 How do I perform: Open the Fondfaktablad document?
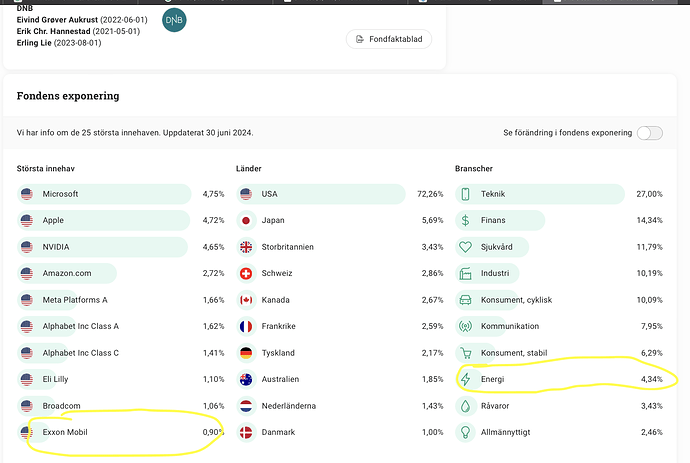click(389, 39)
